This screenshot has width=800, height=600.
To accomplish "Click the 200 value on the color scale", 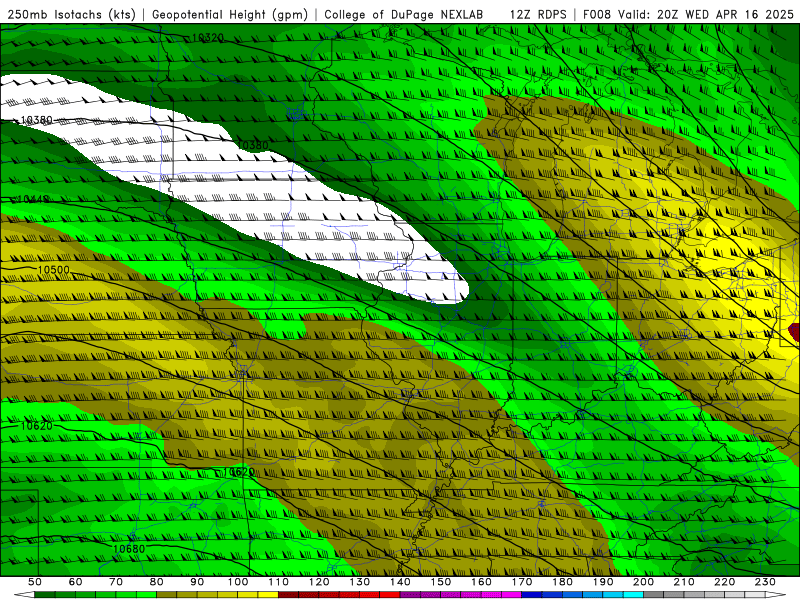I will click(x=643, y=582).
